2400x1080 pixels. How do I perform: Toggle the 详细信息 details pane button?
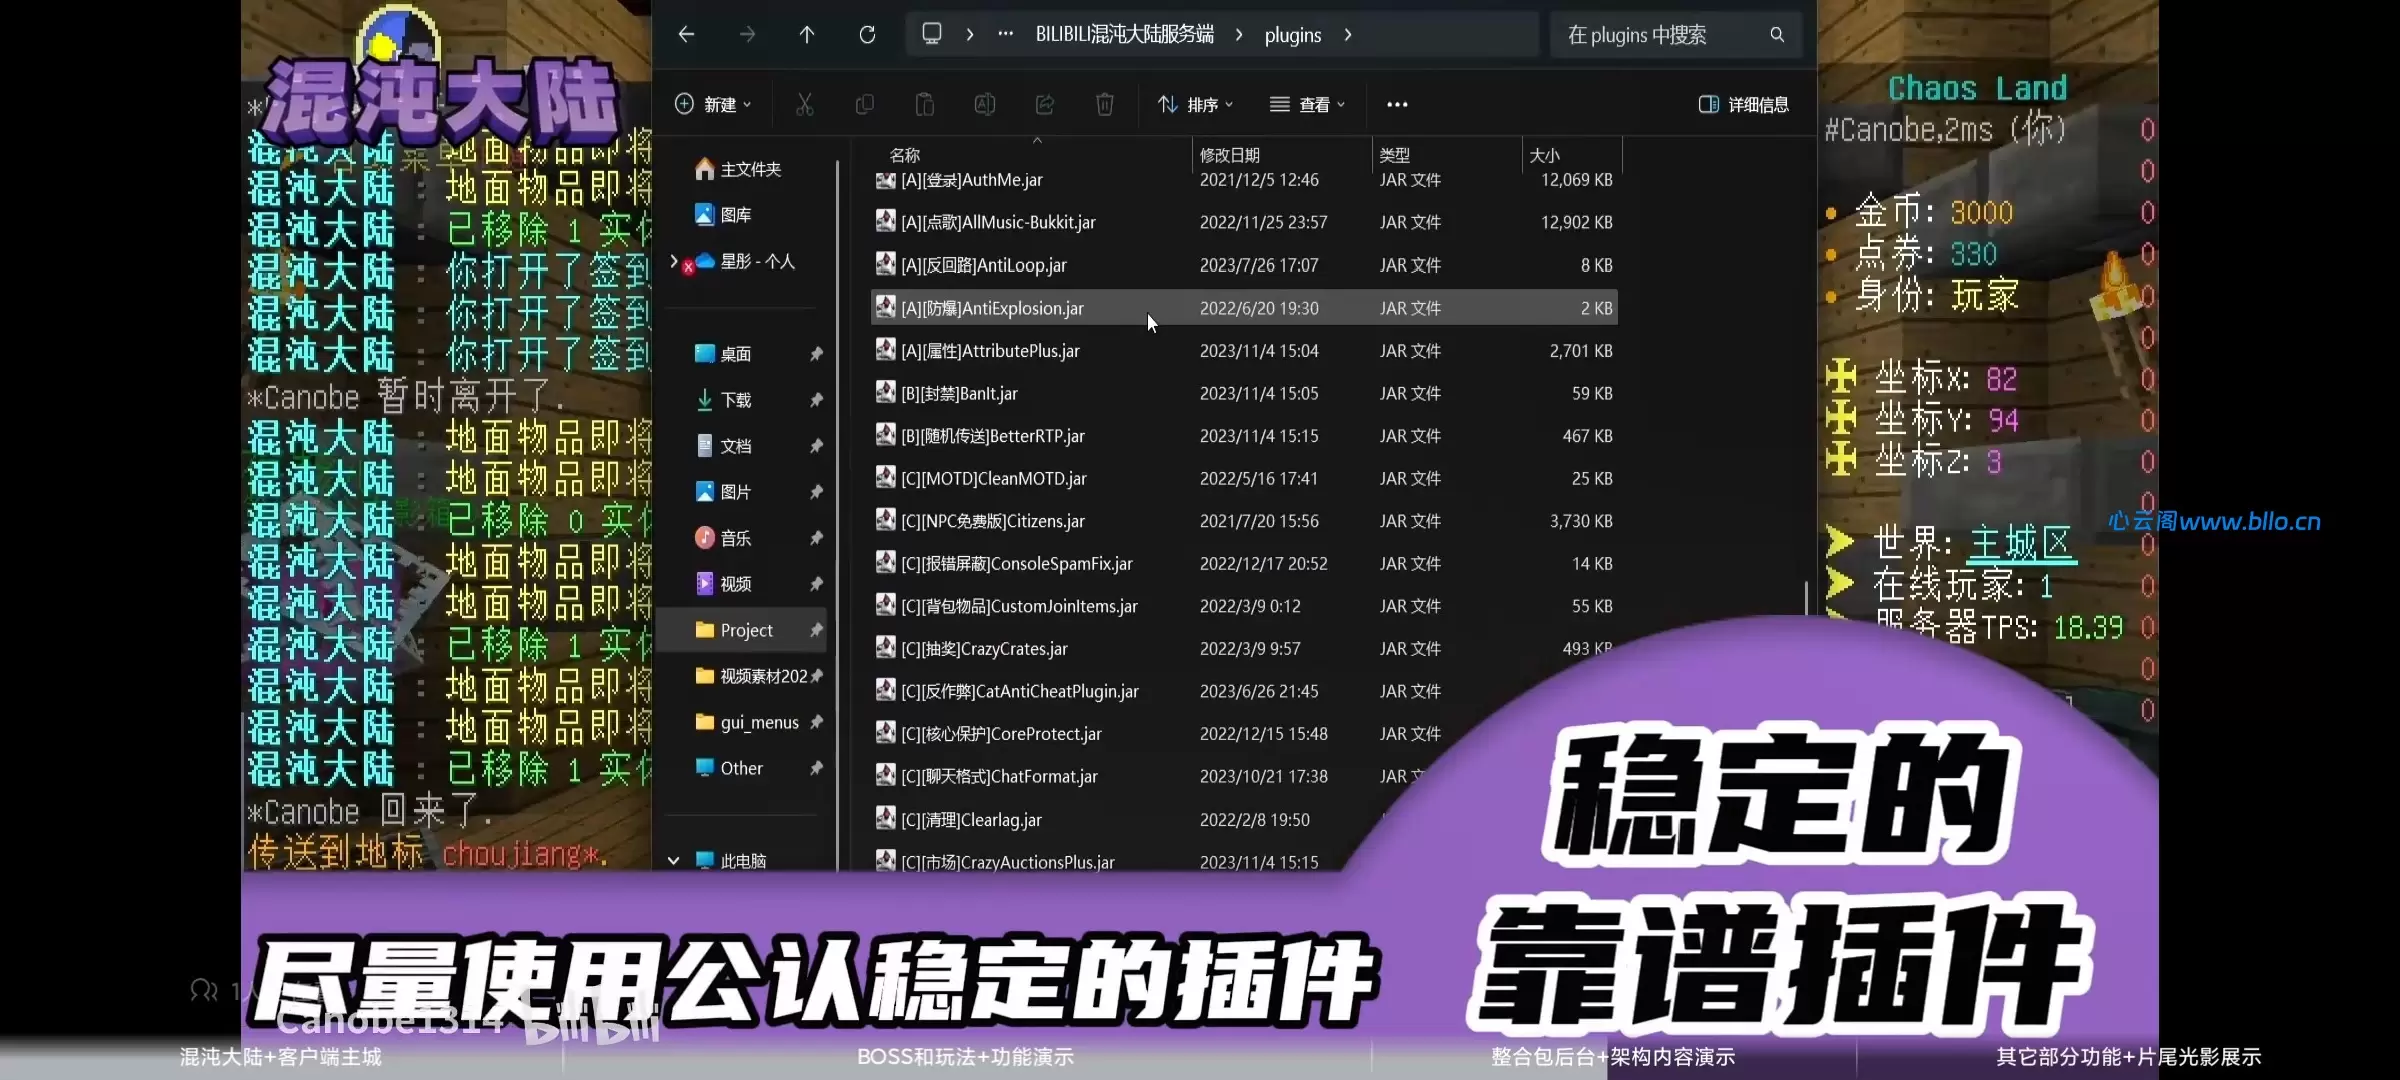coord(1743,104)
